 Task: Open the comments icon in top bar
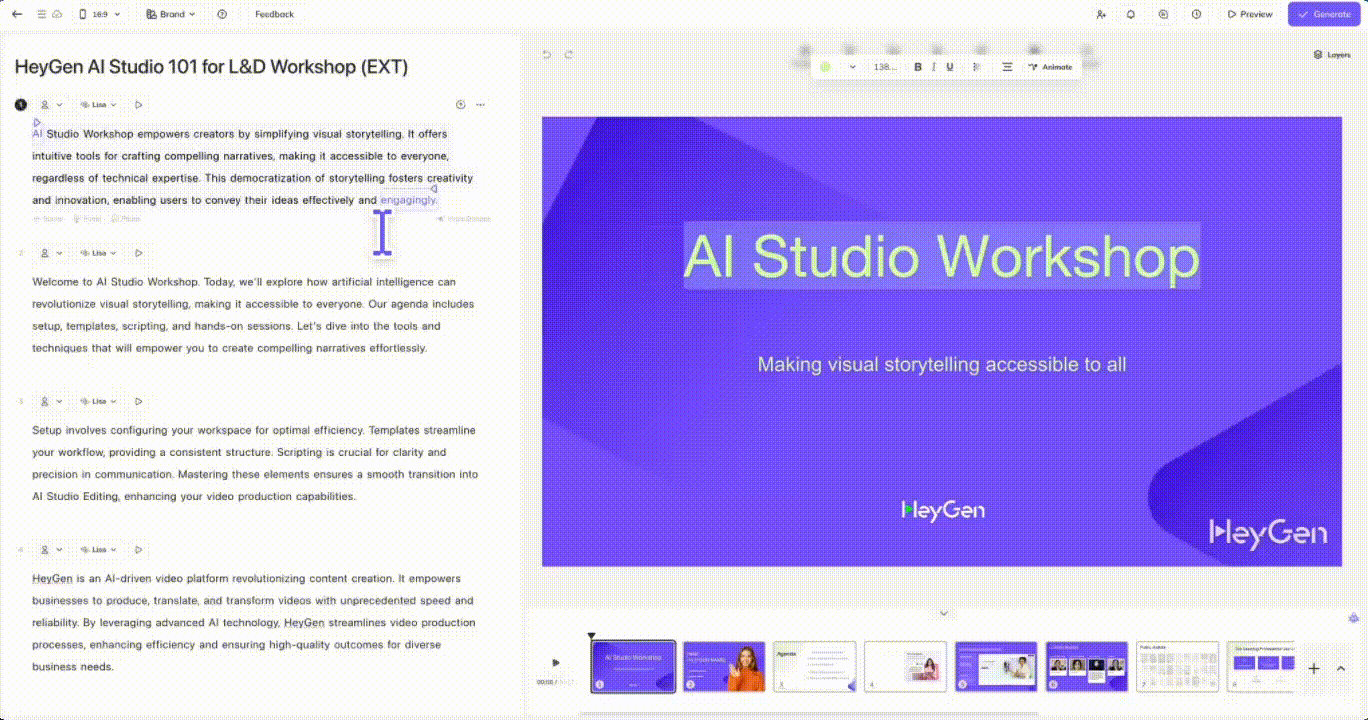(x=1163, y=14)
